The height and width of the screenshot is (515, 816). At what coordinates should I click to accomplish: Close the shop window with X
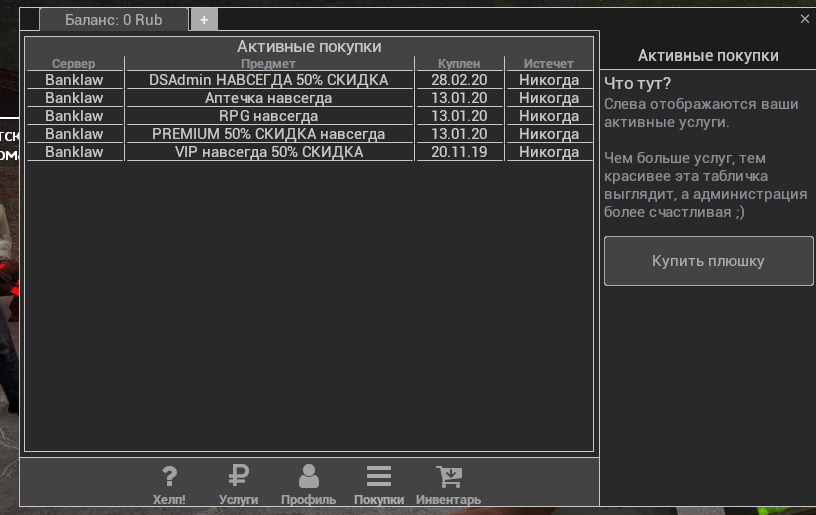(x=805, y=19)
